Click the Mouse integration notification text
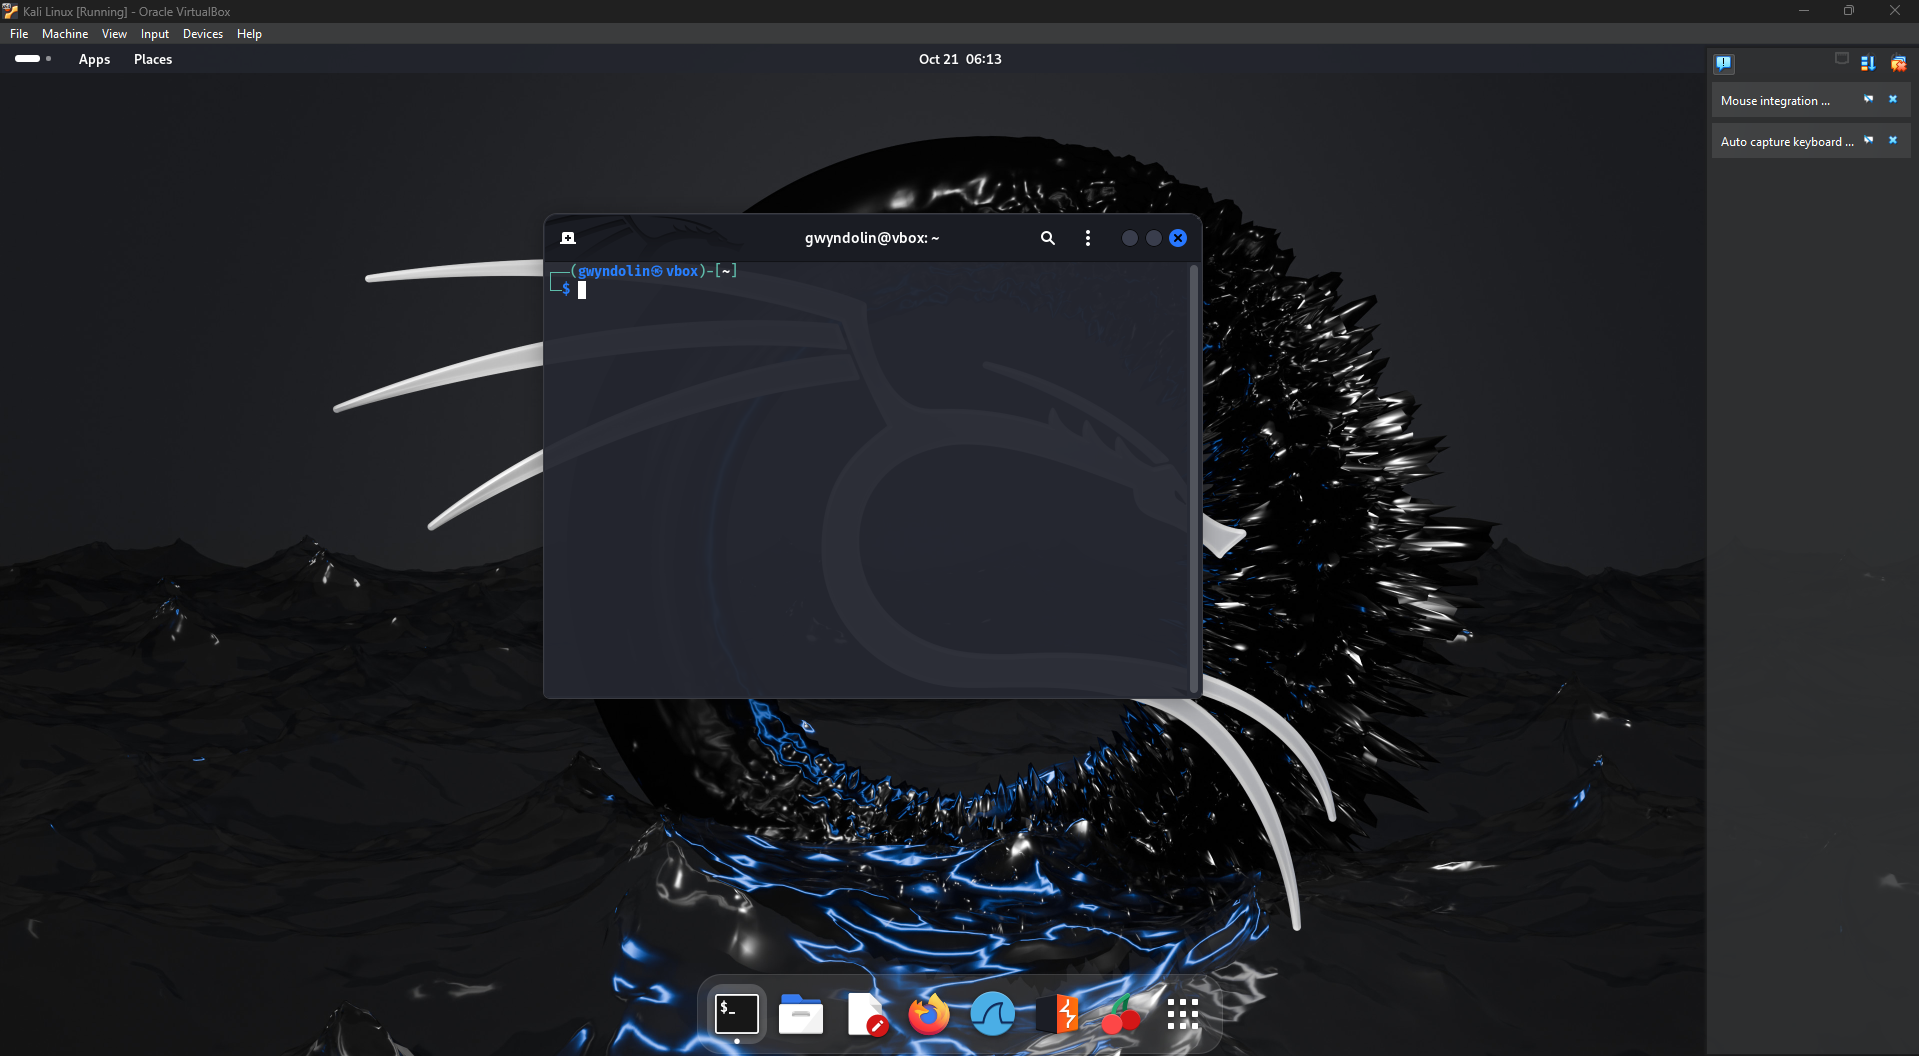Screen dimensions: 1919x1056 1775,101
